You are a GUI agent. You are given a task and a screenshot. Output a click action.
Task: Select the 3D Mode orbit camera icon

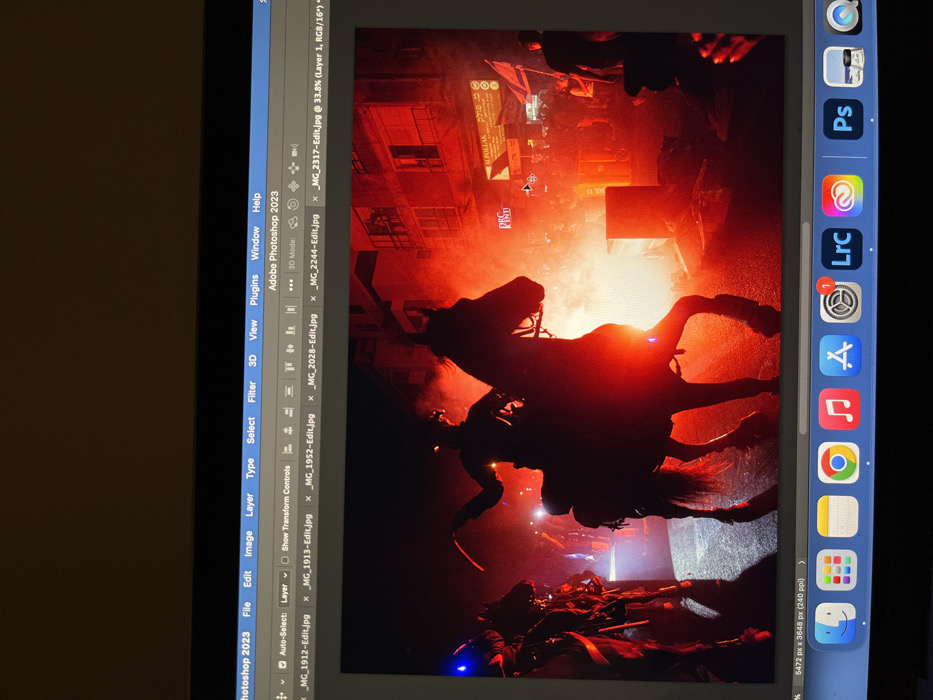[x=292, y=223]
